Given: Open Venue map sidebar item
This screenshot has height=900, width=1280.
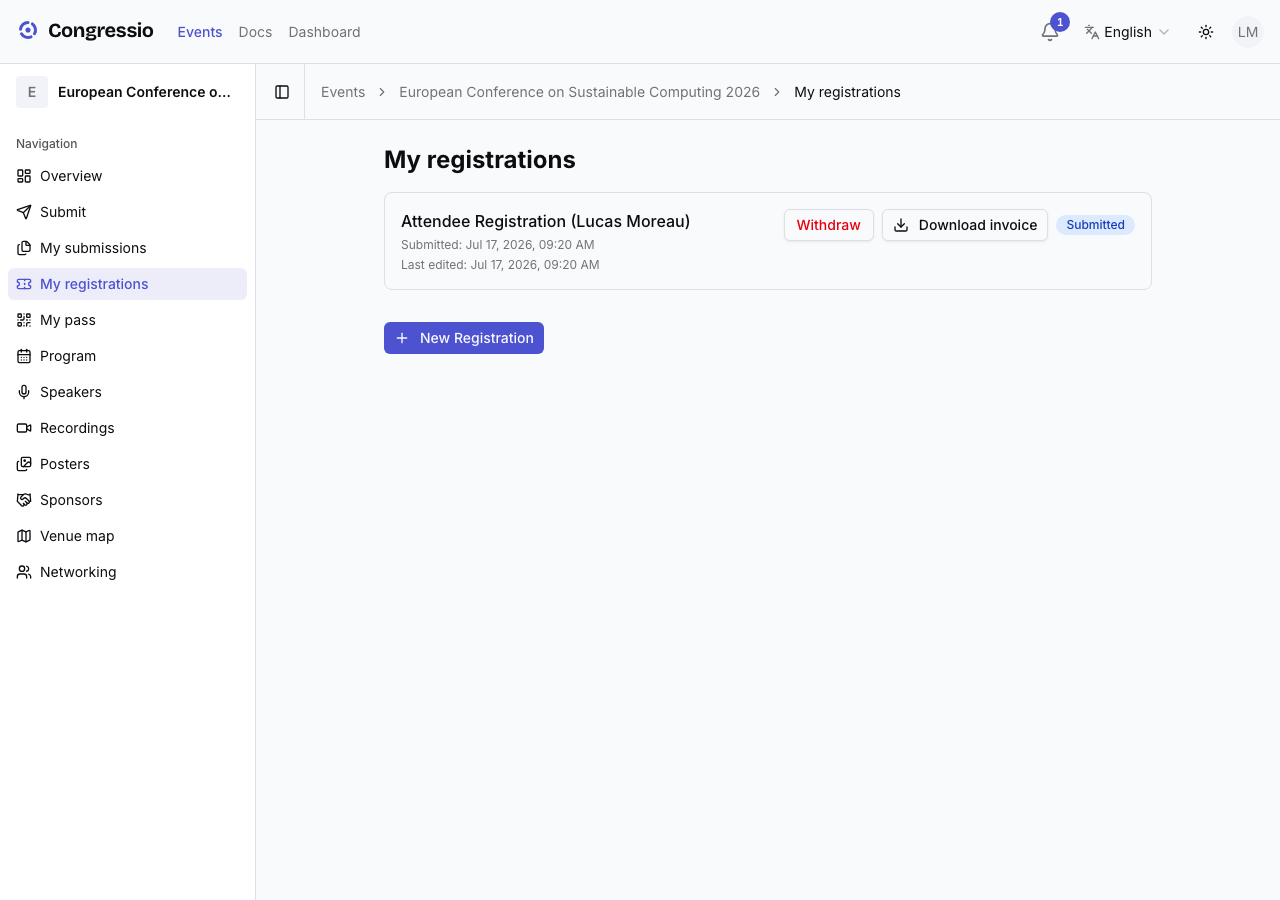Looking at the screenshot, I should [127, 536].
